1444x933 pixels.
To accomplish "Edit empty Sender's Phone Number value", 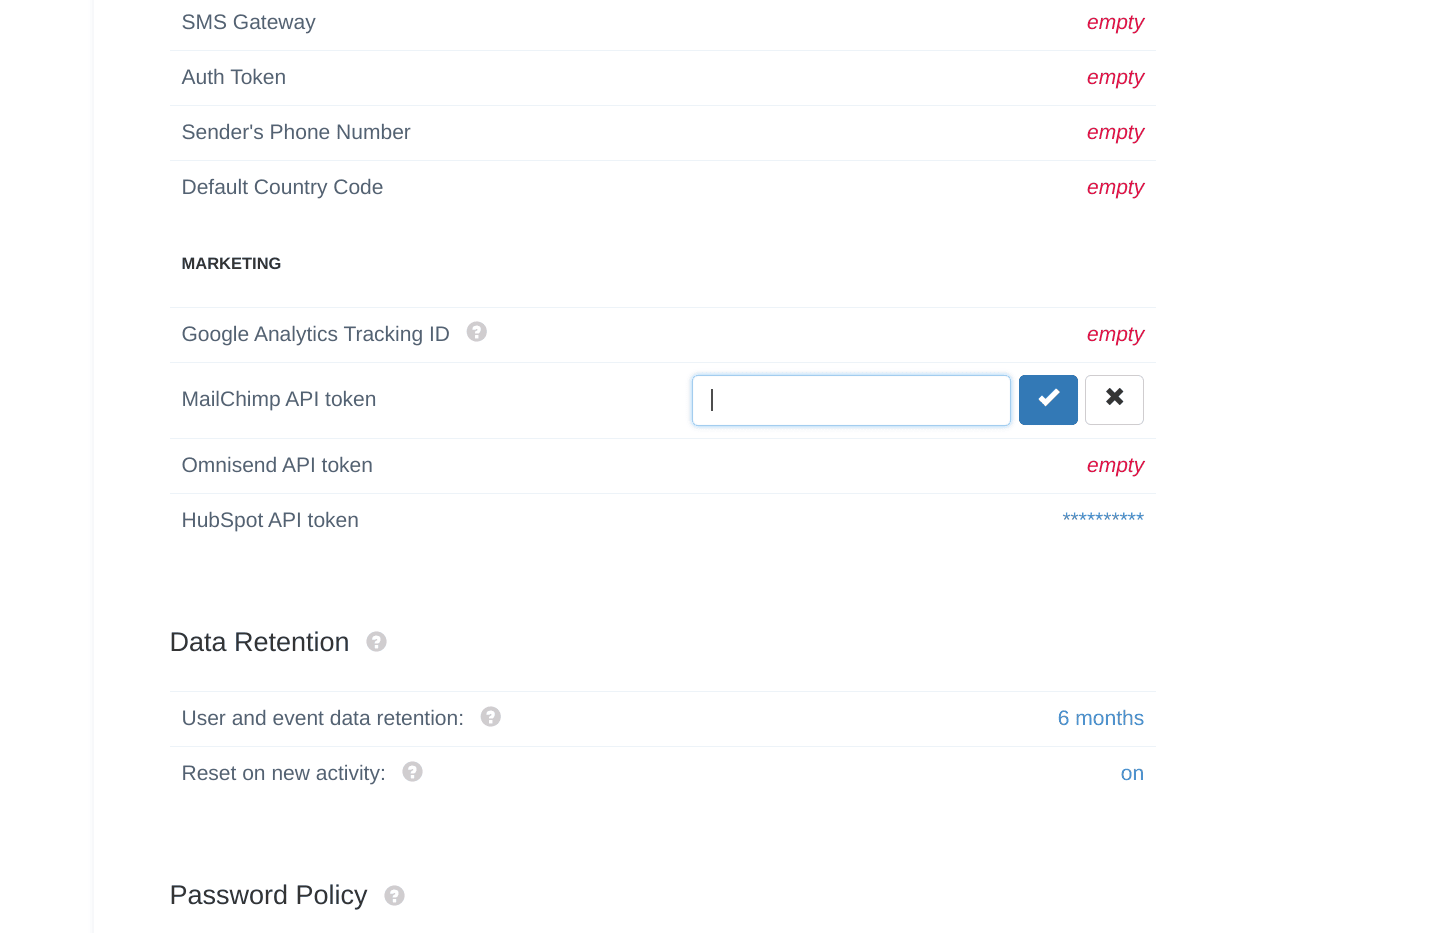I will pyautogui.click(x=1115, y=133).
